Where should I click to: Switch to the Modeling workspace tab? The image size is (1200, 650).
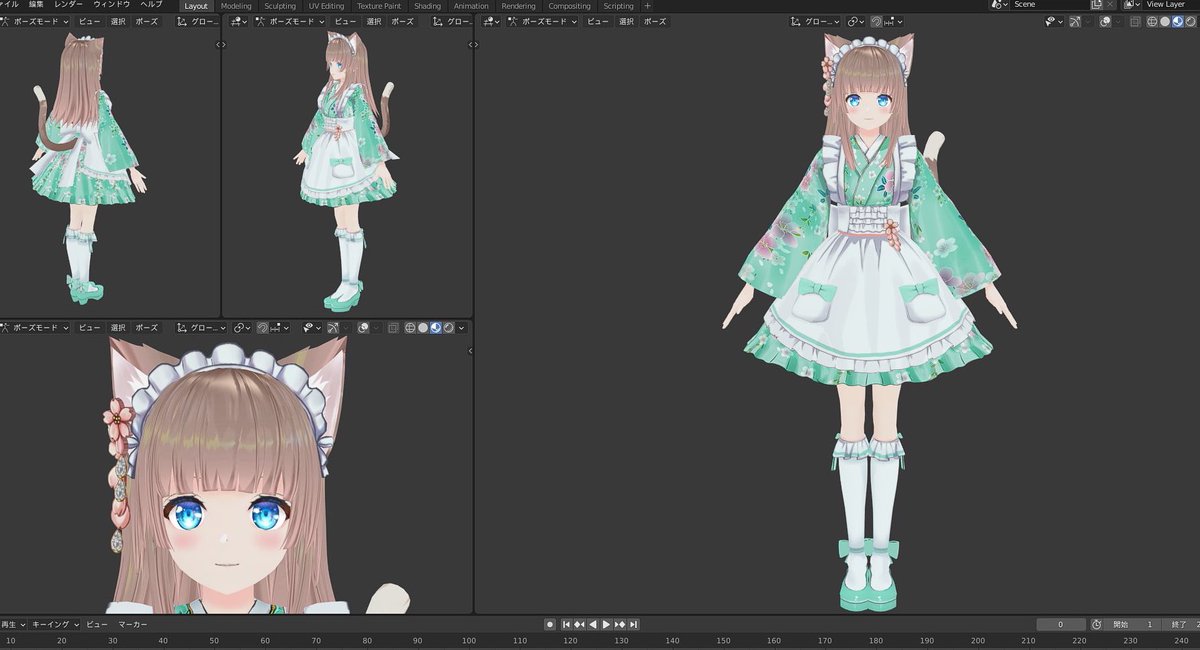(x=236, y=6)
